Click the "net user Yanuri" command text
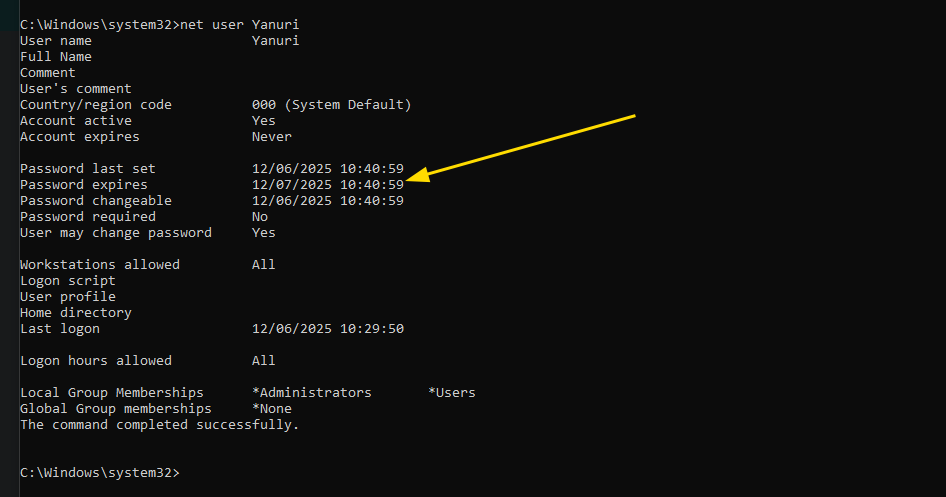 coord(240,25)
